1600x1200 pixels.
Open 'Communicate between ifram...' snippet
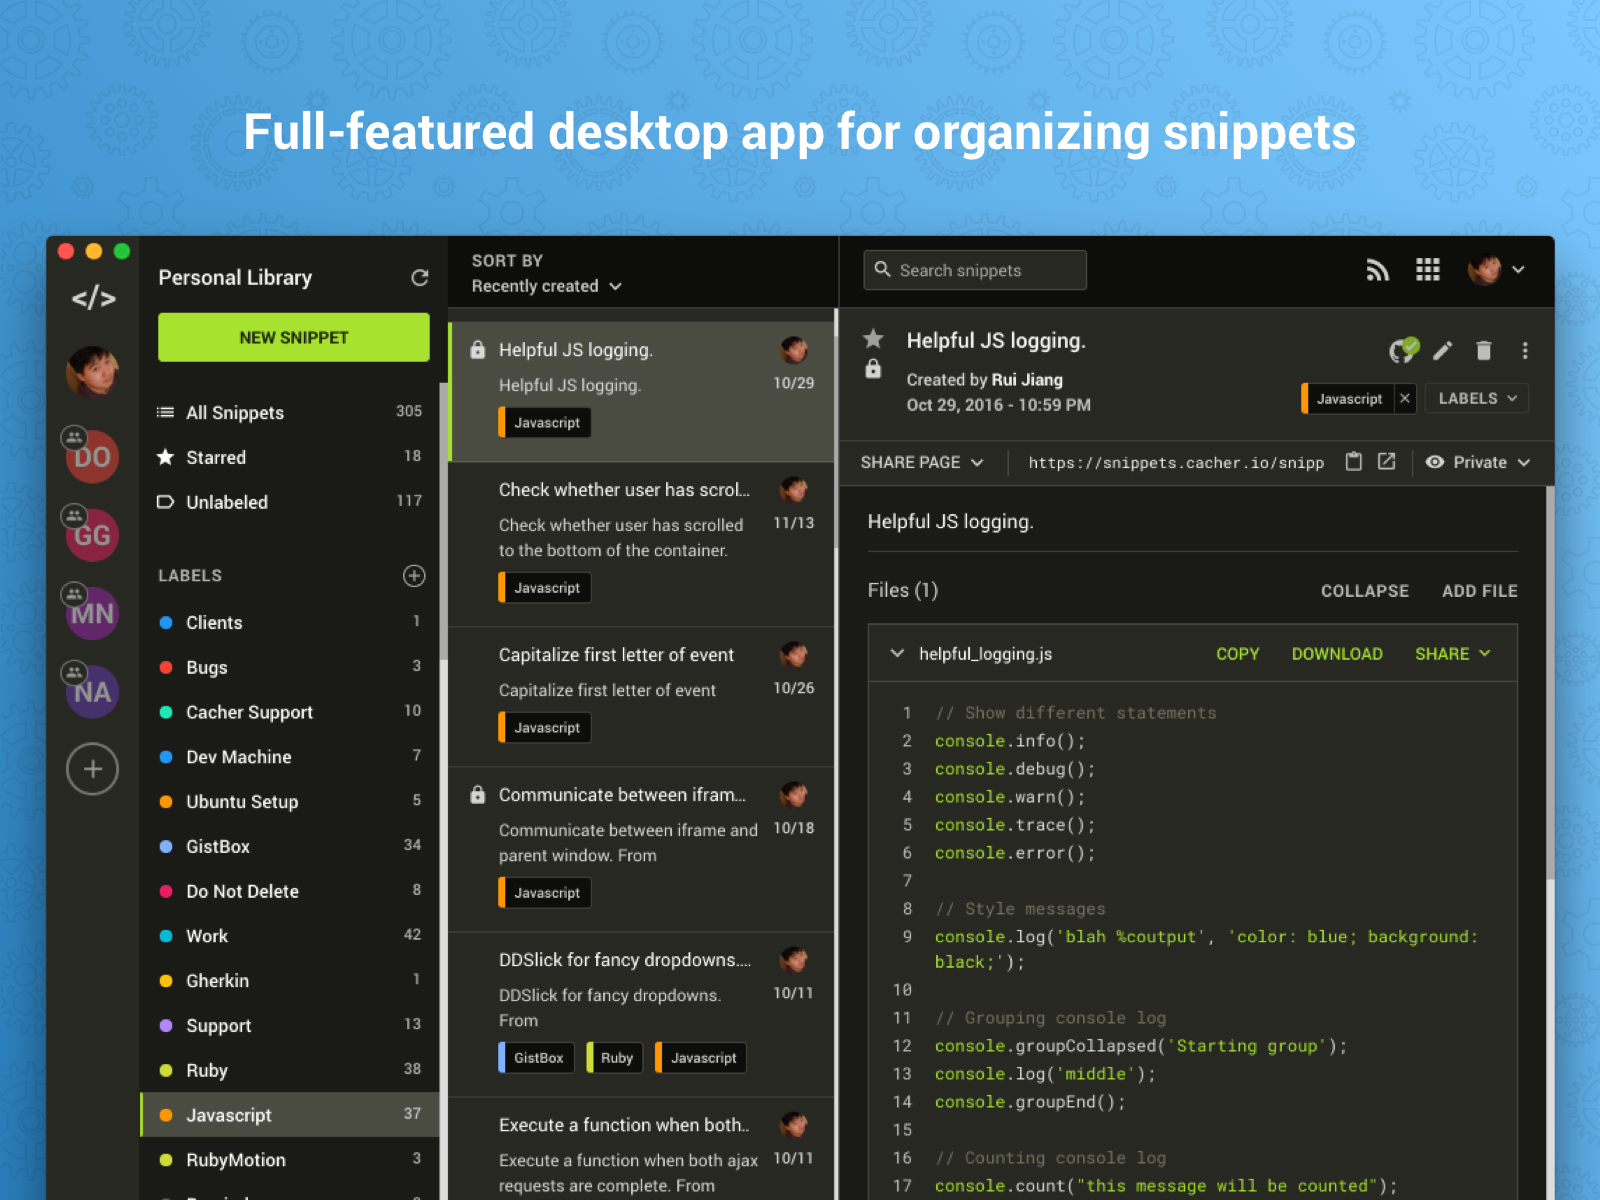point(641,849)
